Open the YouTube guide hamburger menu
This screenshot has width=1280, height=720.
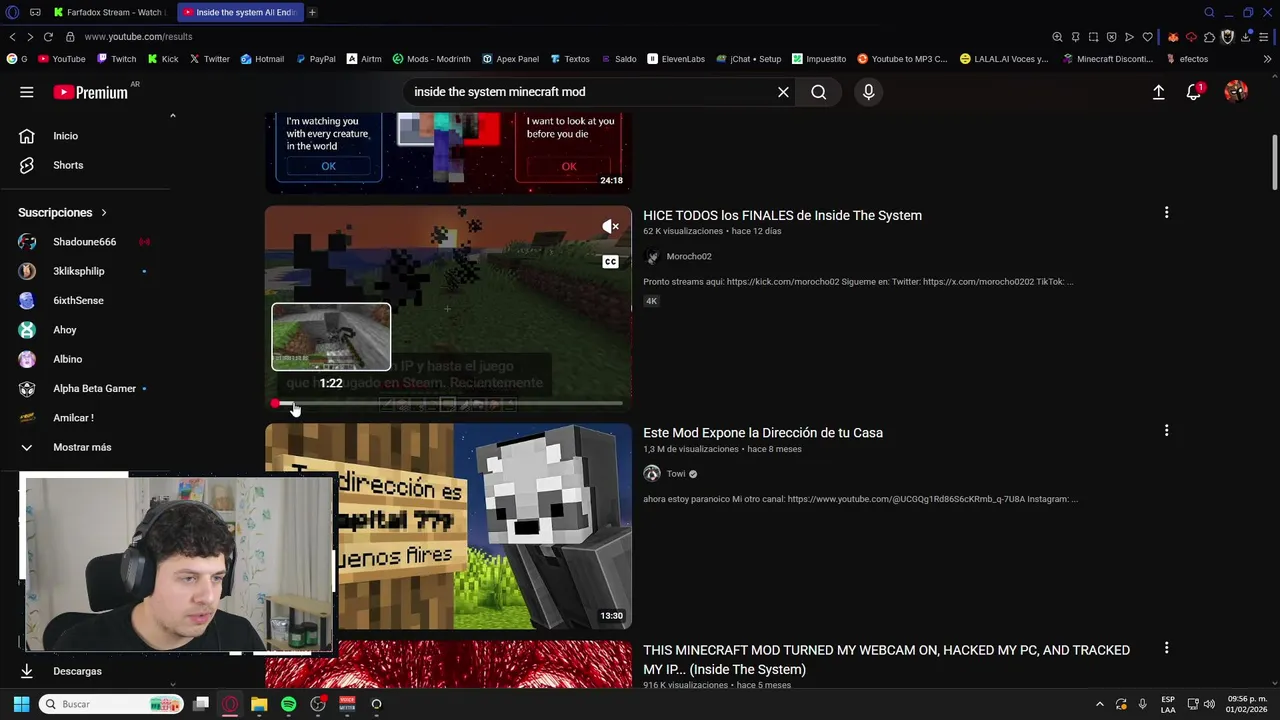tap(27, 92)
